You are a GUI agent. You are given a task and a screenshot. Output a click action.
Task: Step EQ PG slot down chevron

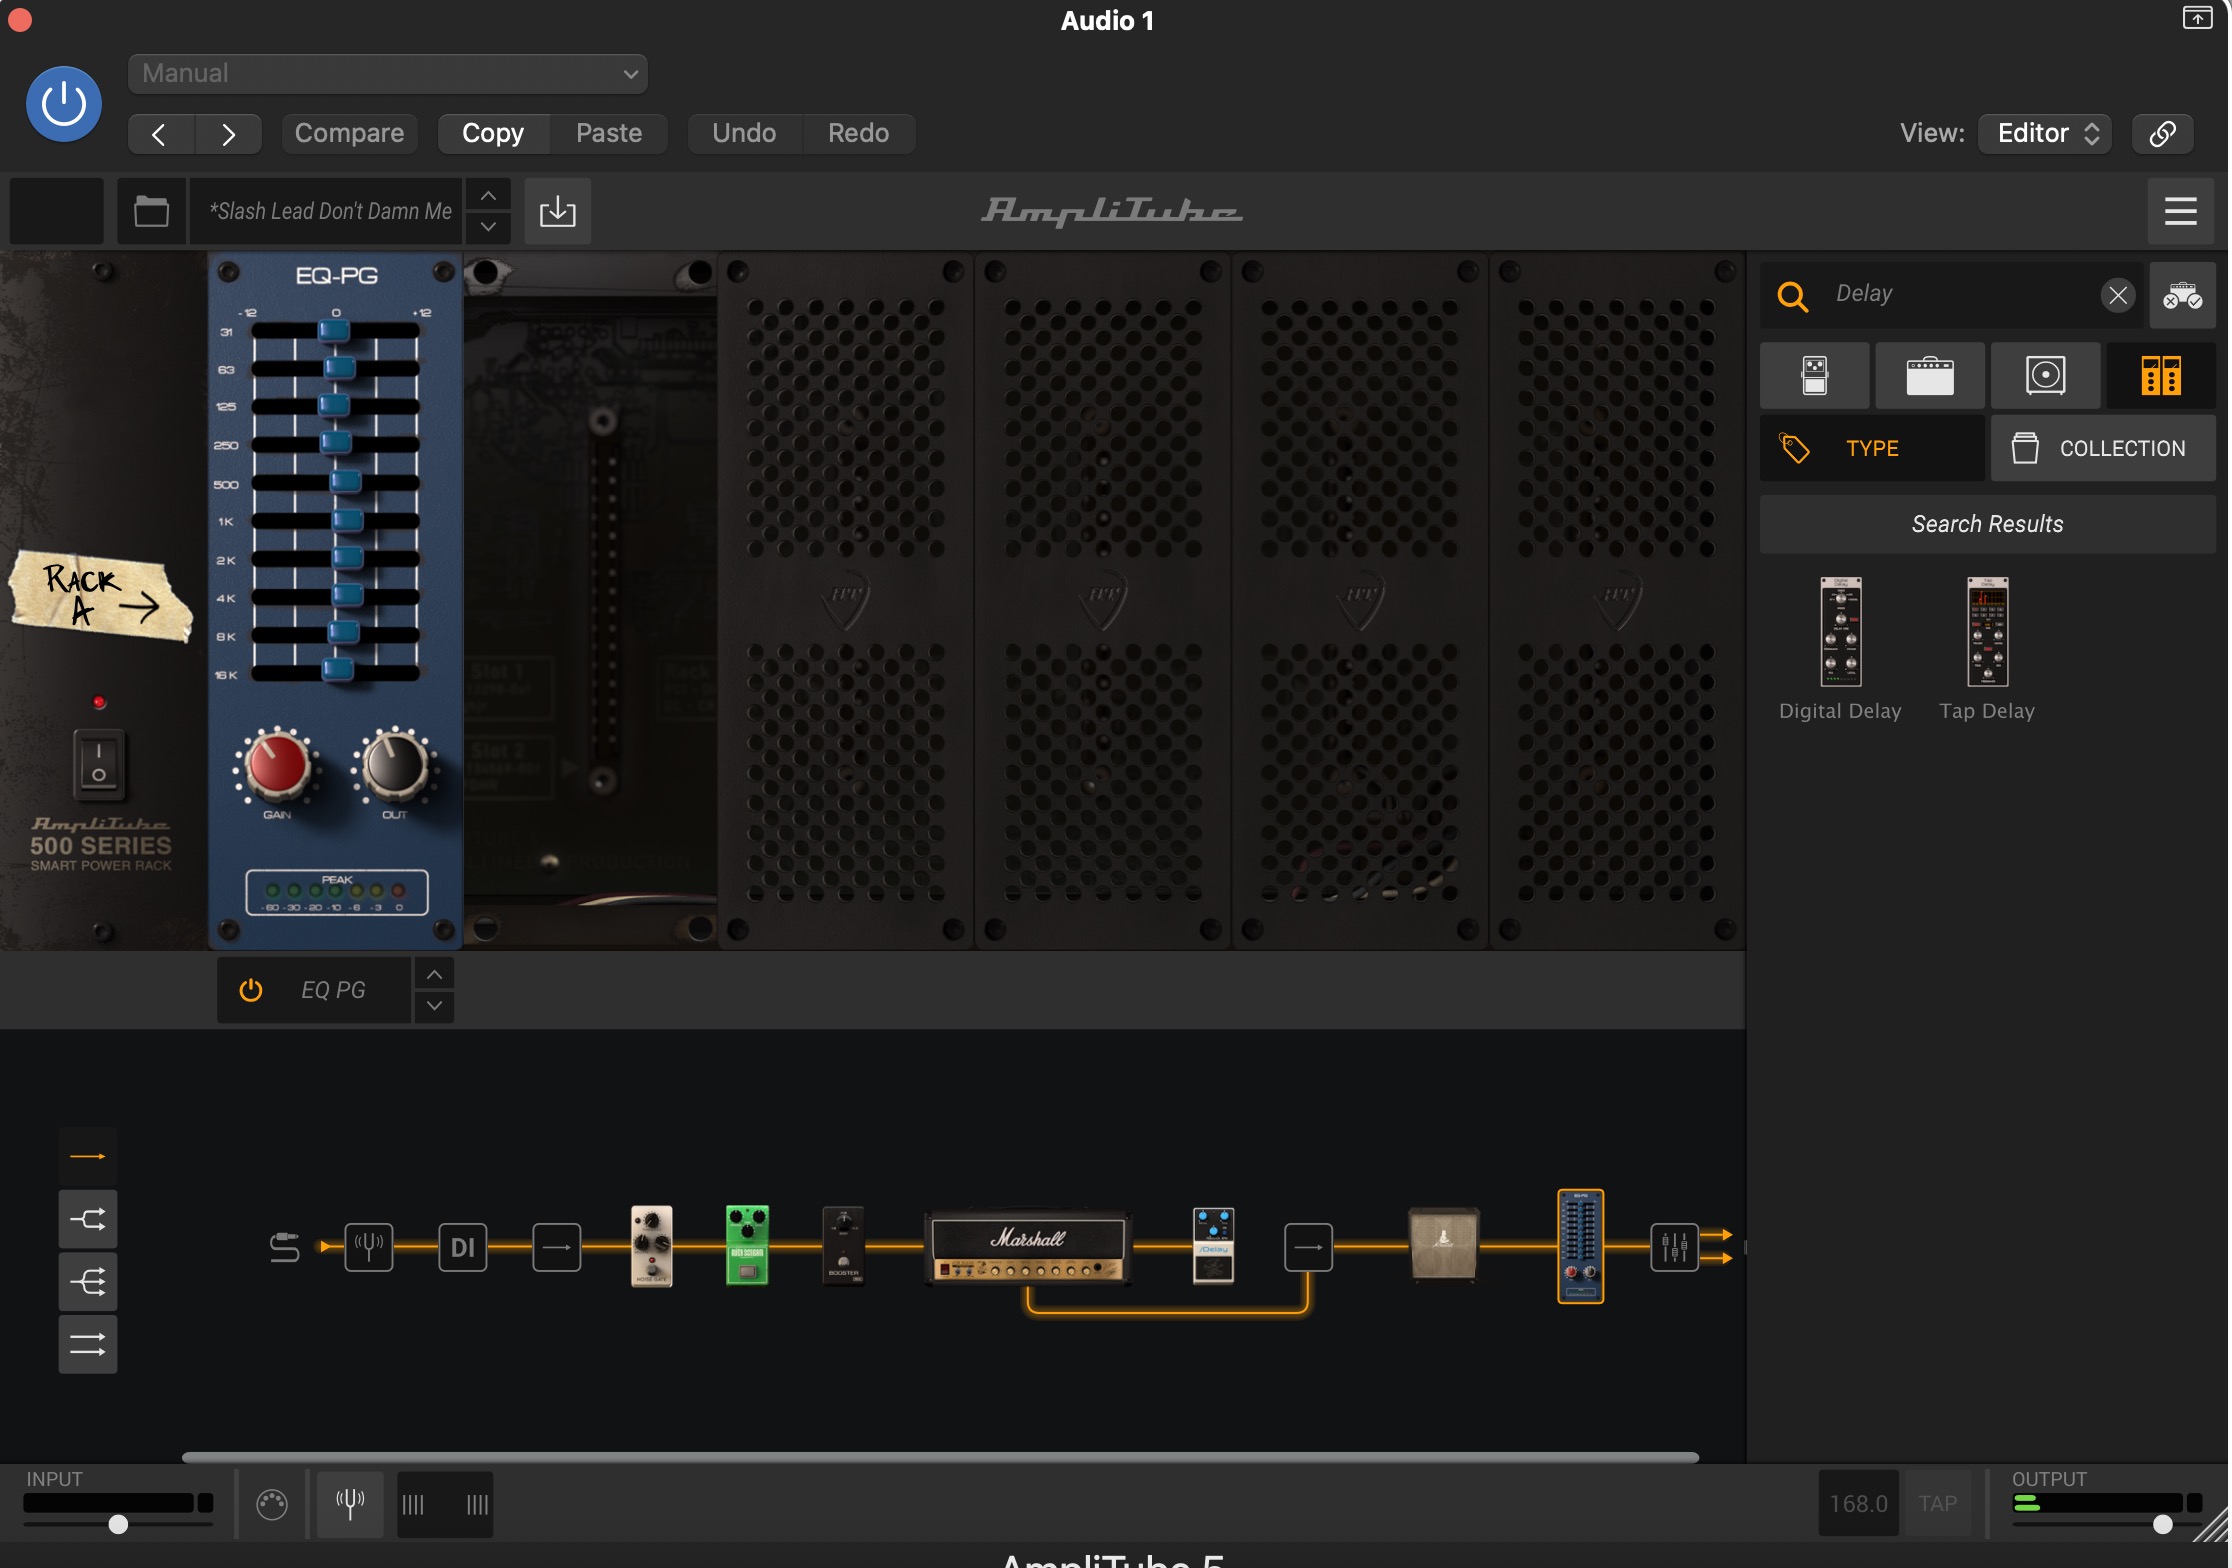pos(434,1006)
